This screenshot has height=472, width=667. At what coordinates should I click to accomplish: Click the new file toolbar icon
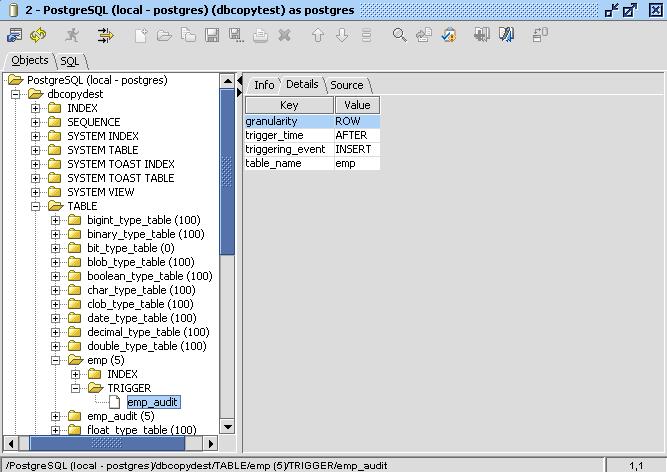click(141, 35)
